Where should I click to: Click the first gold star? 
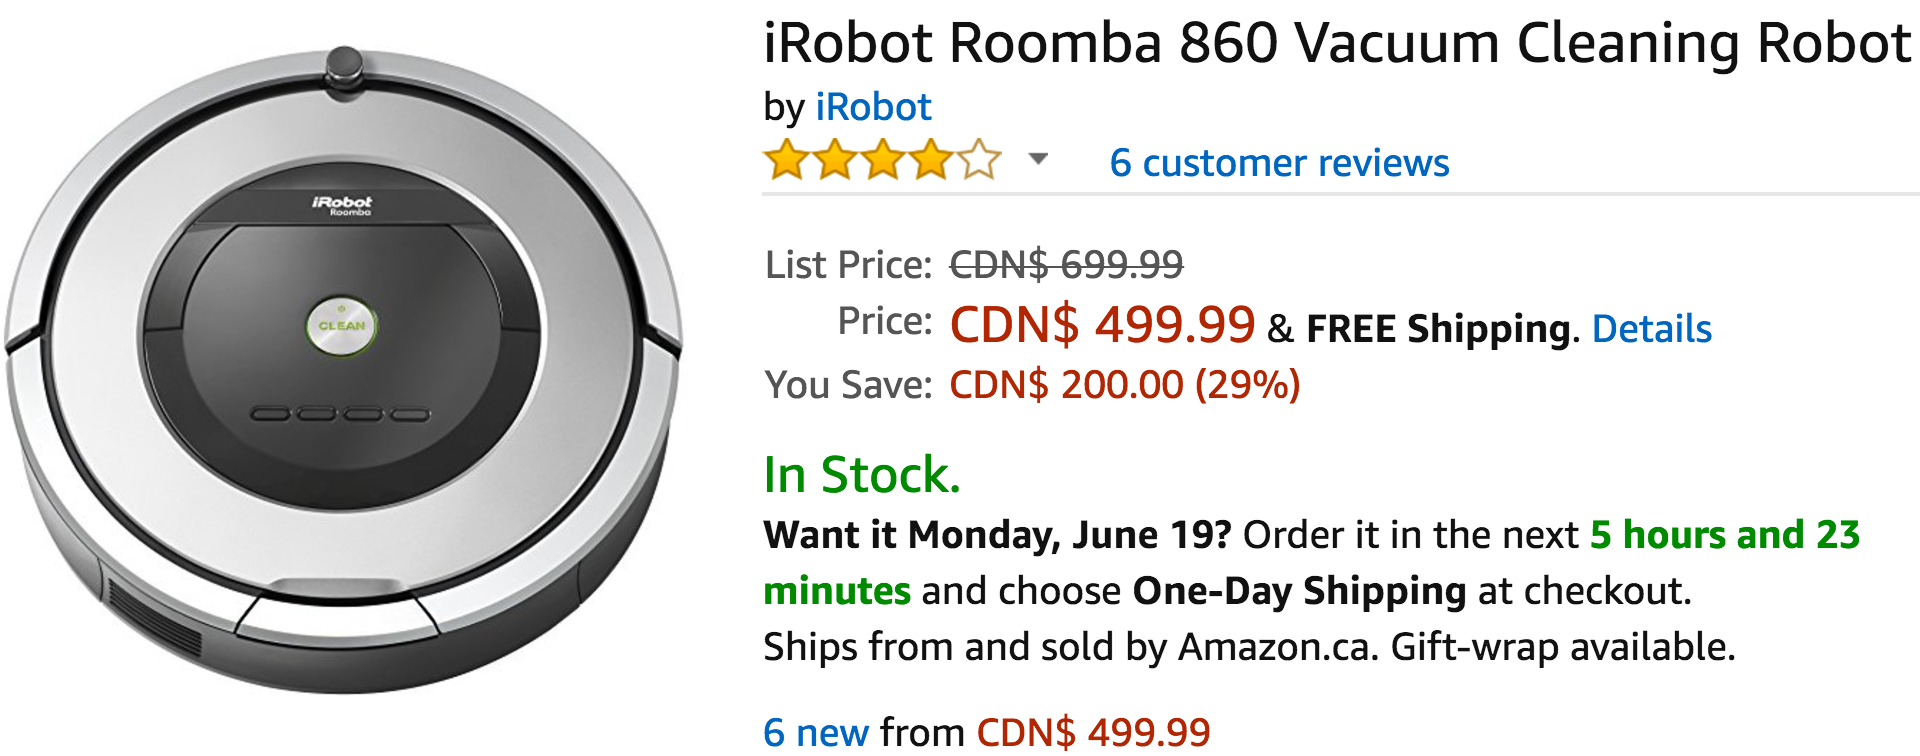tap(786, 161)
